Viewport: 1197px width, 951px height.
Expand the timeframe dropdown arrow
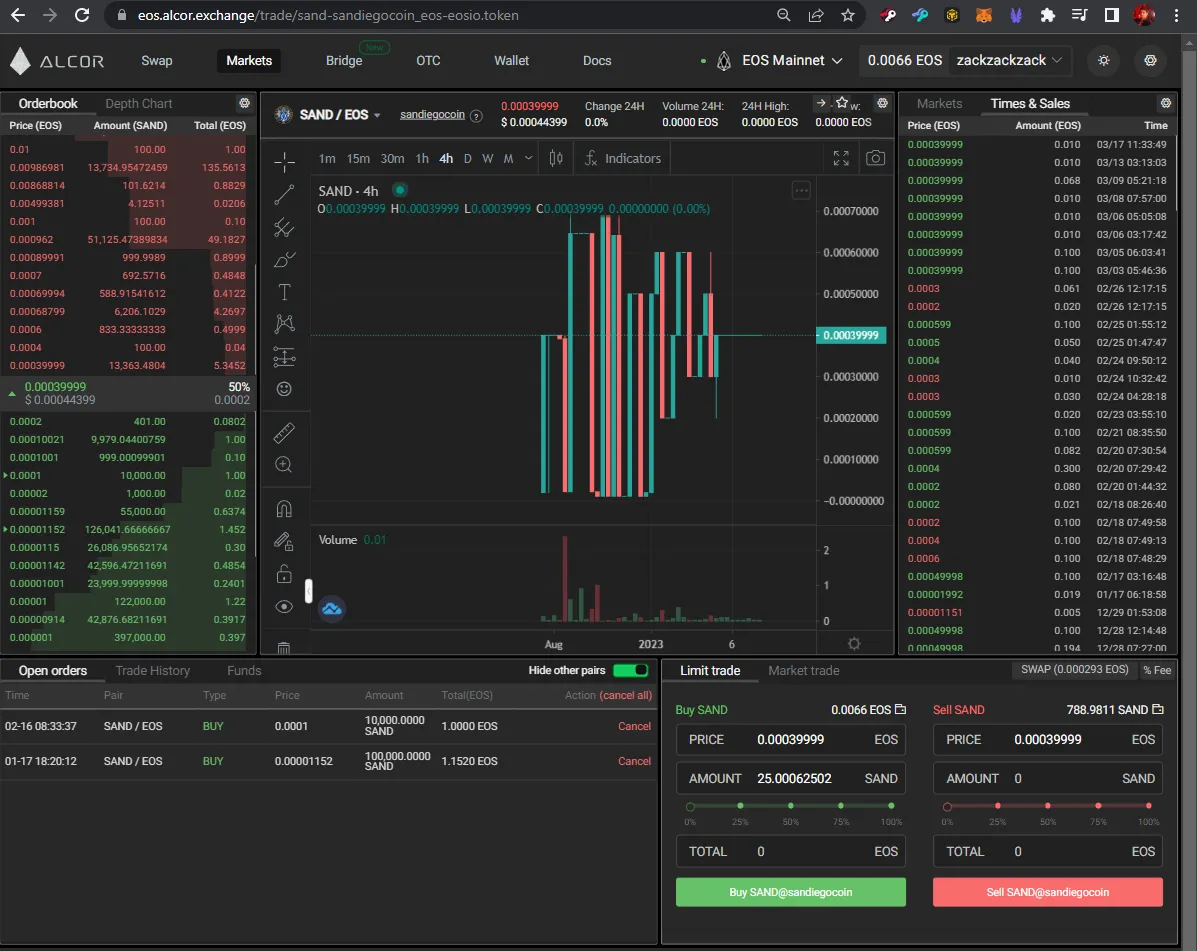coord(528,158)
